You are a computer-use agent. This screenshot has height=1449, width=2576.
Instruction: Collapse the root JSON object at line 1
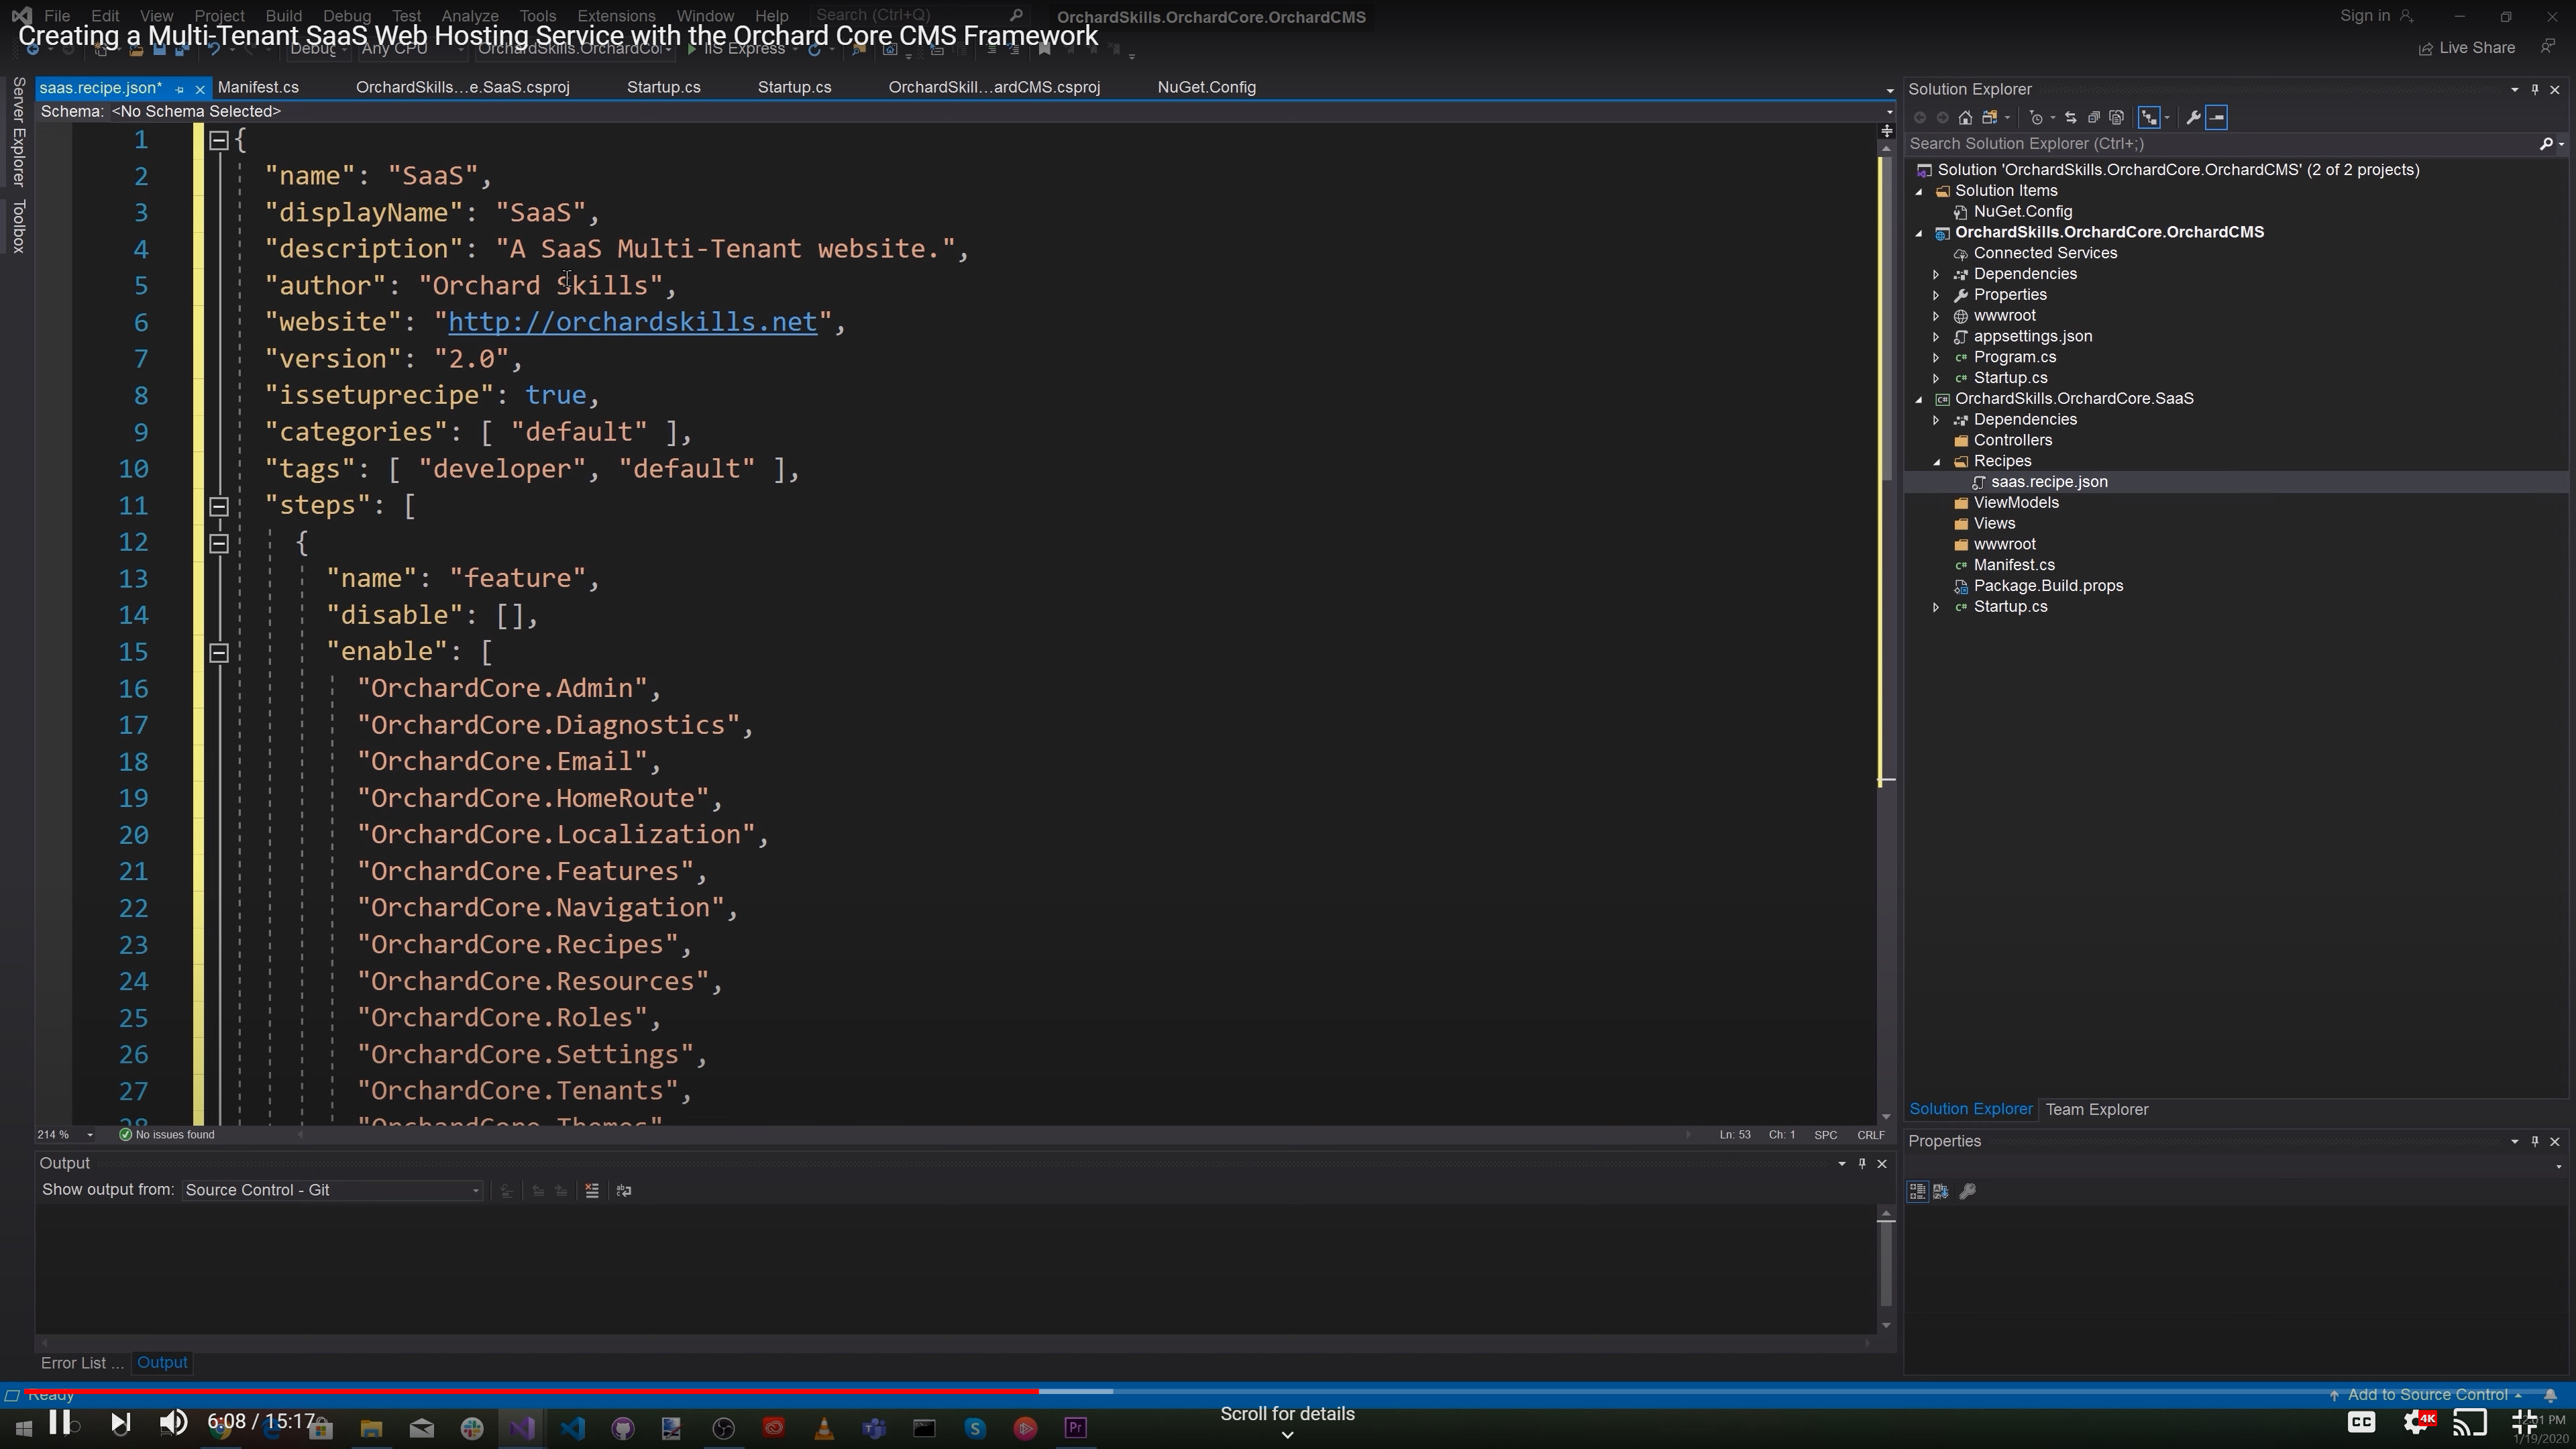(219, 141)
